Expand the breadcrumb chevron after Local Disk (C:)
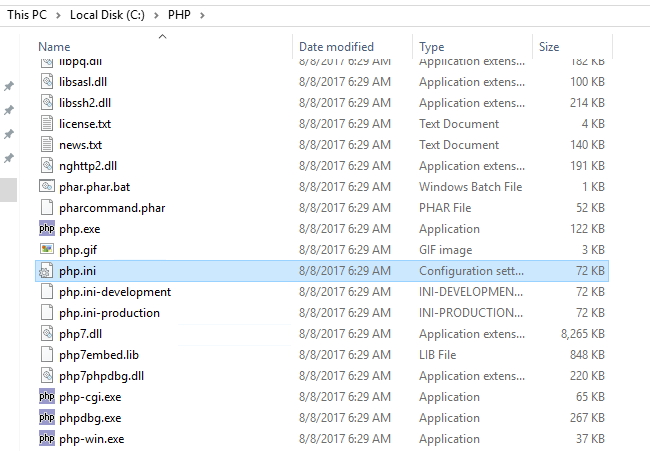 [156, 15]
